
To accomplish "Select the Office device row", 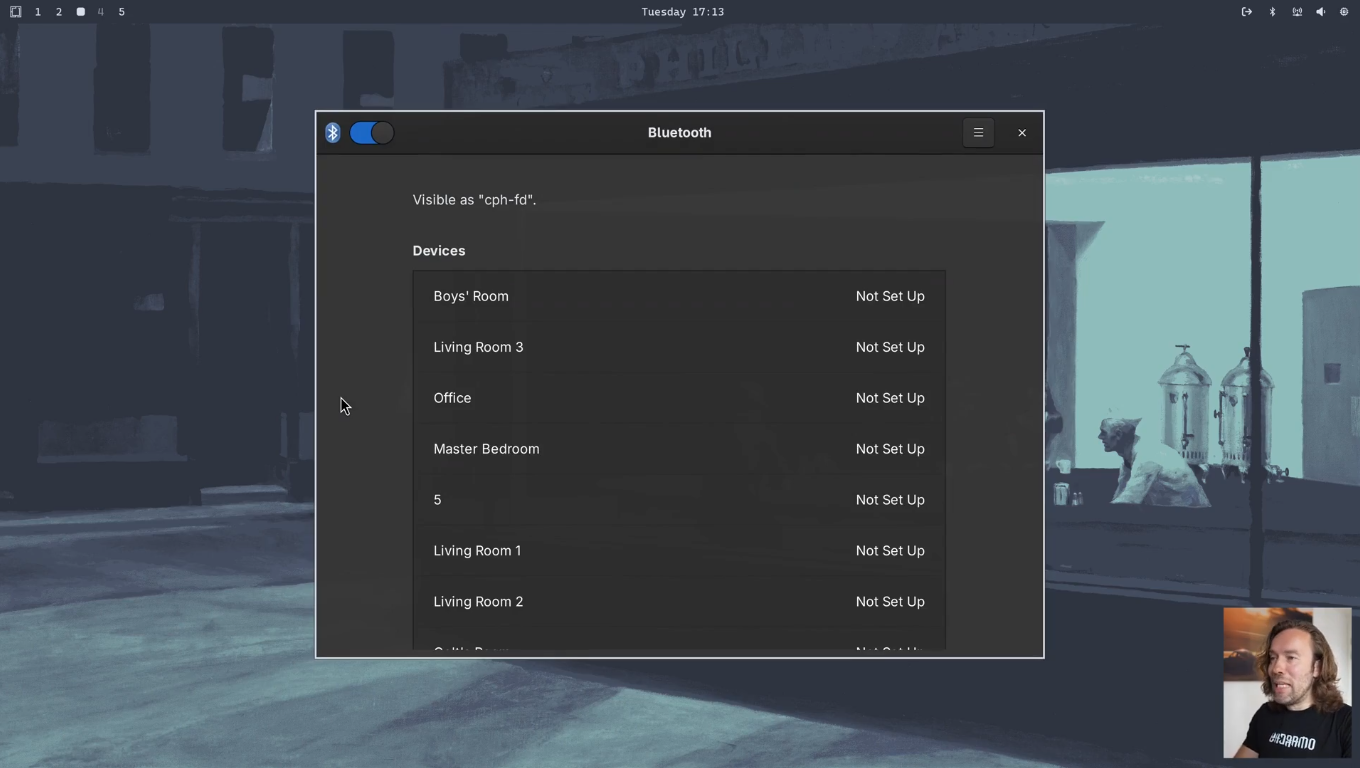I will [679, 398].
